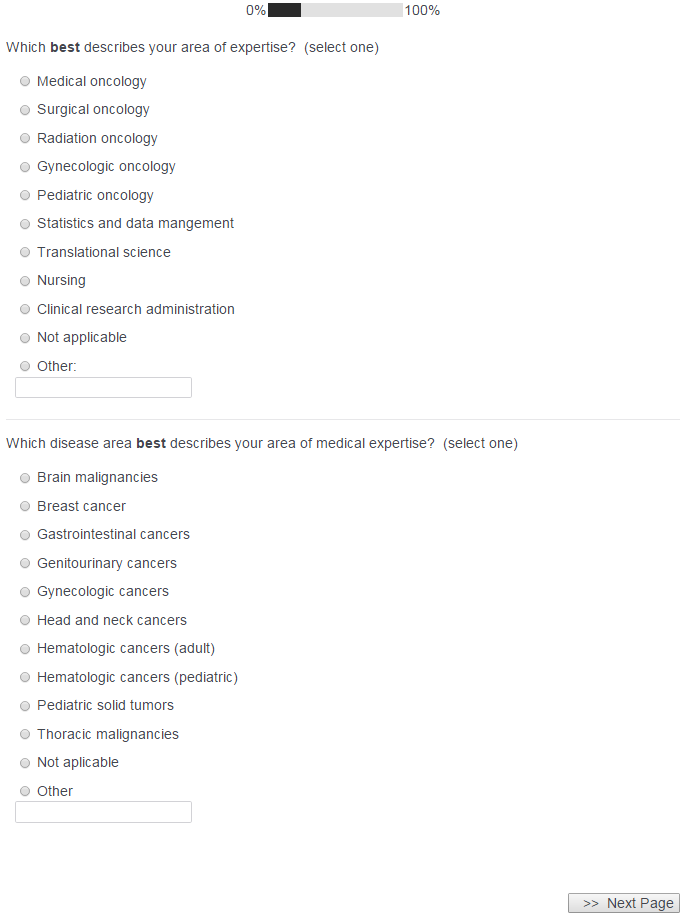
Task: Choose Clinical research administration option
Action: tap(25, 310)
